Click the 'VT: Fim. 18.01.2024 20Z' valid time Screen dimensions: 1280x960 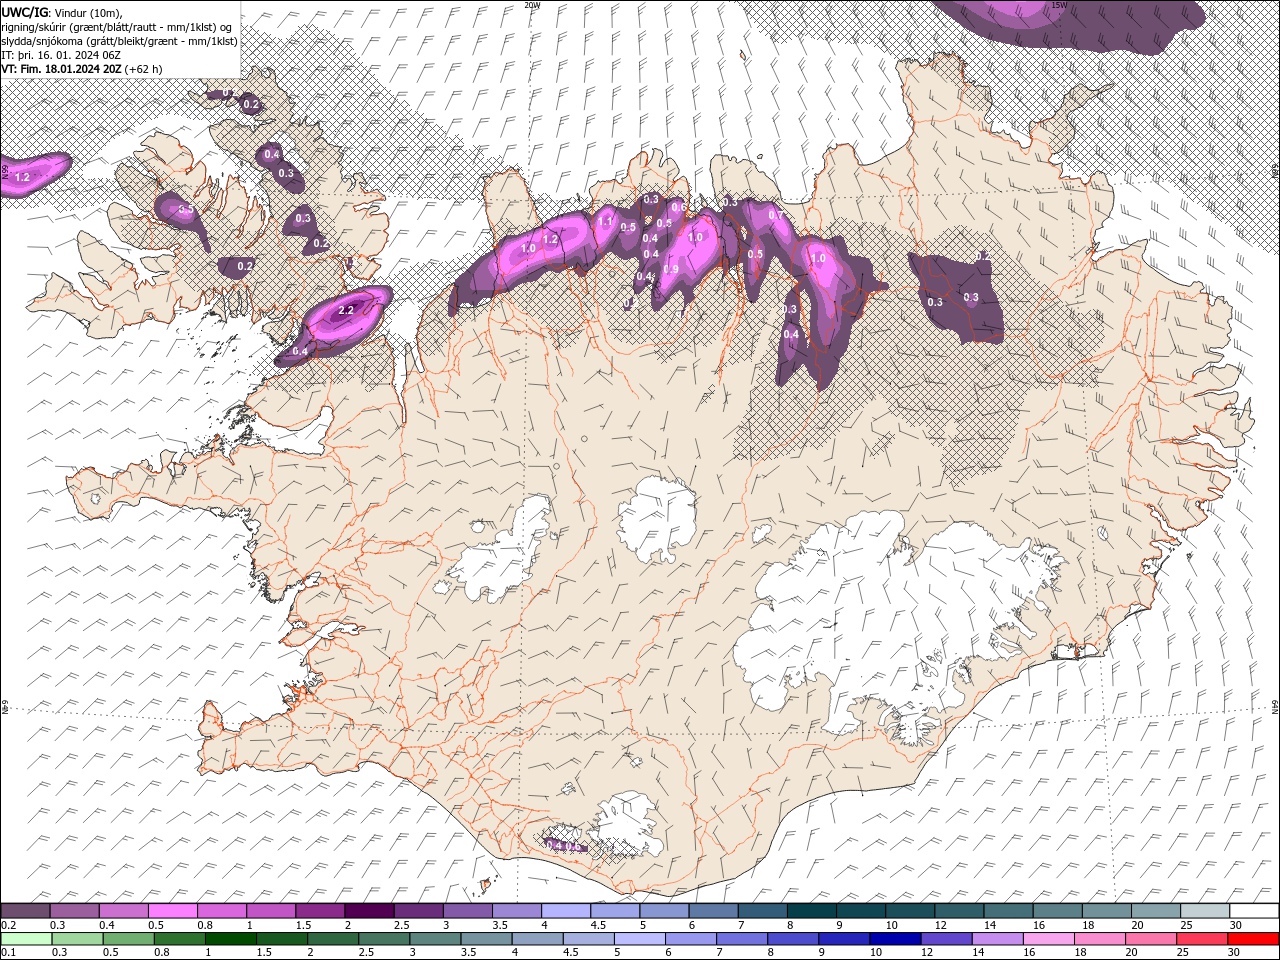tap(61, 69)
